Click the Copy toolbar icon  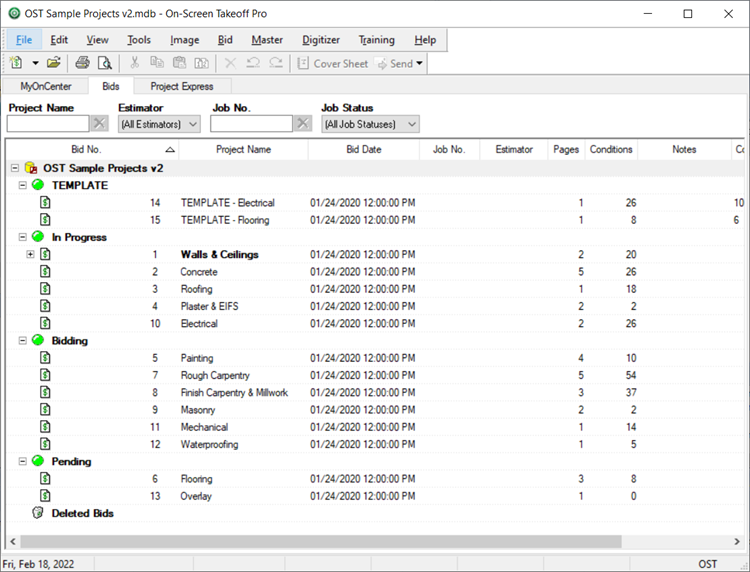pos(157,63)
